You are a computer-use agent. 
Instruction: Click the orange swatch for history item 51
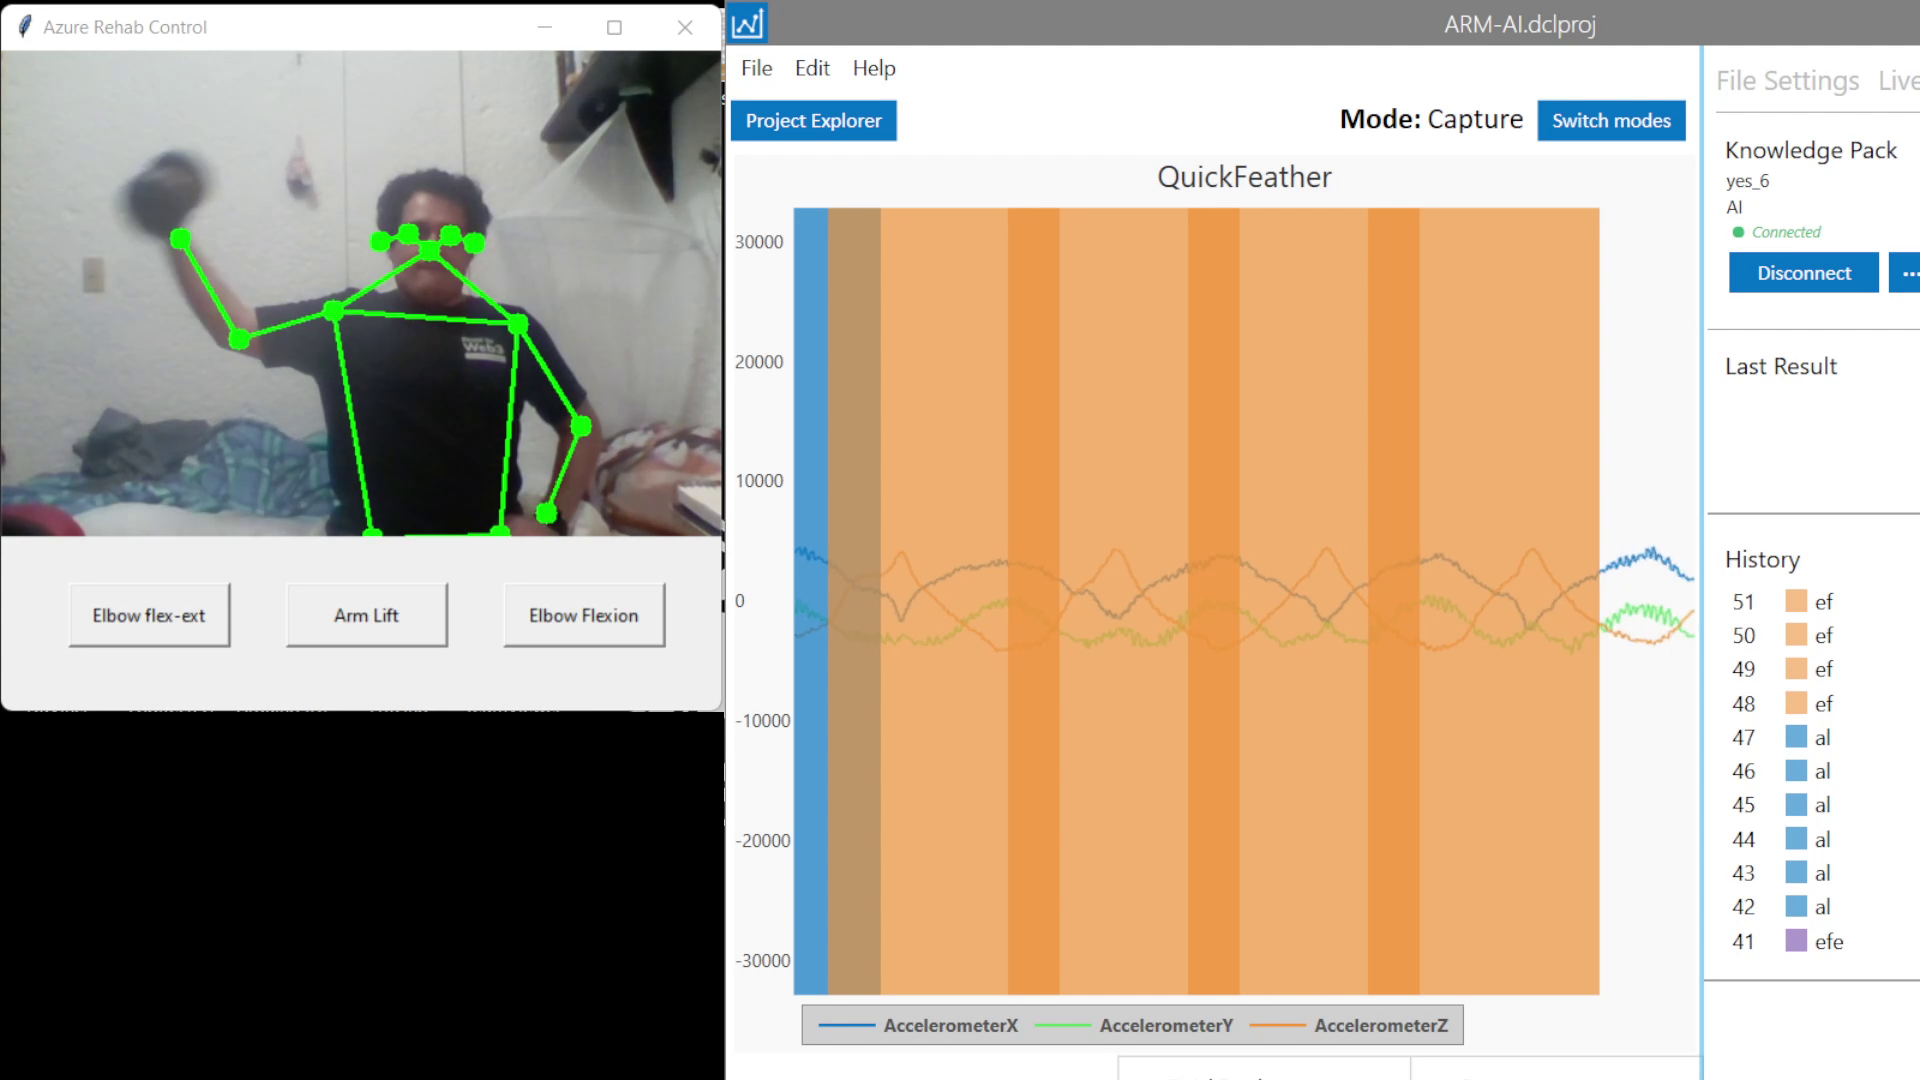(x=1796, y=601)
